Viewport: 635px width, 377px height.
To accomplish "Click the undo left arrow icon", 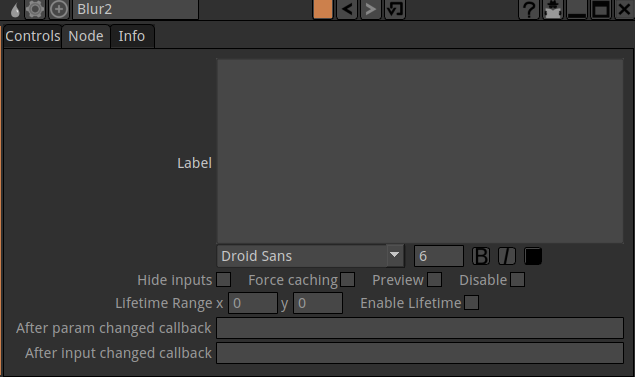I will coord(347,9).
